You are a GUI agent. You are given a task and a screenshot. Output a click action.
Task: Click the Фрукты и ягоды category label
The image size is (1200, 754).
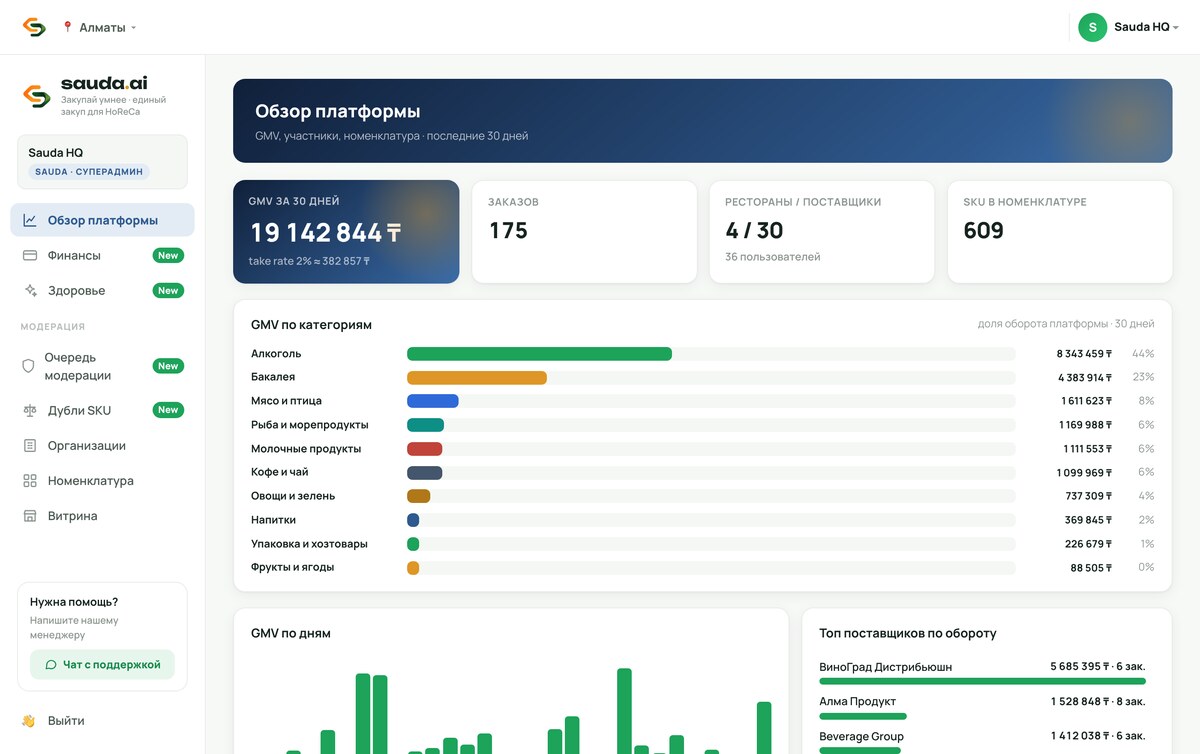pyautogui.click(x=292, y=567)
